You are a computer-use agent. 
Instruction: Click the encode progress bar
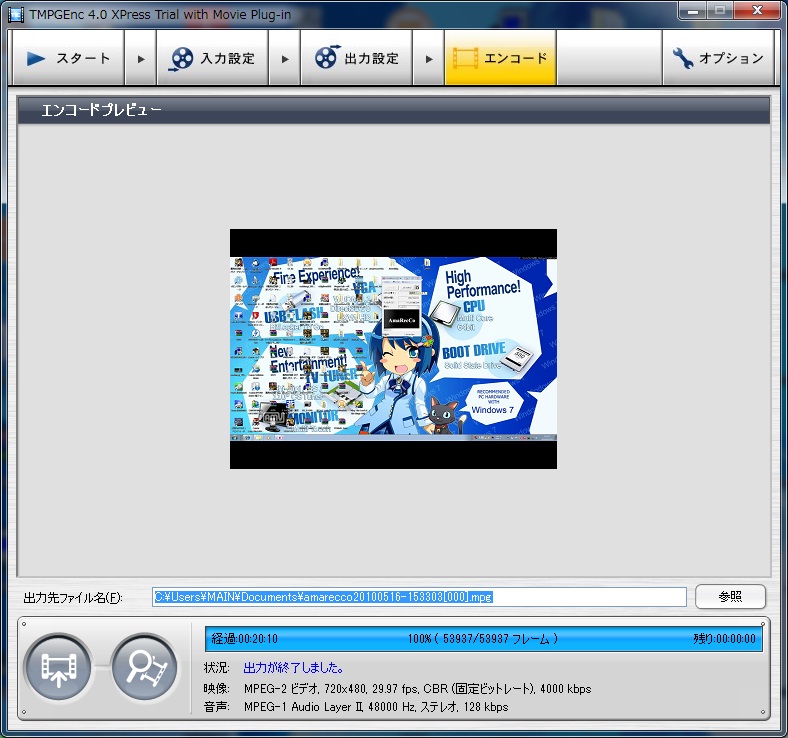click(x=483, y=639)
